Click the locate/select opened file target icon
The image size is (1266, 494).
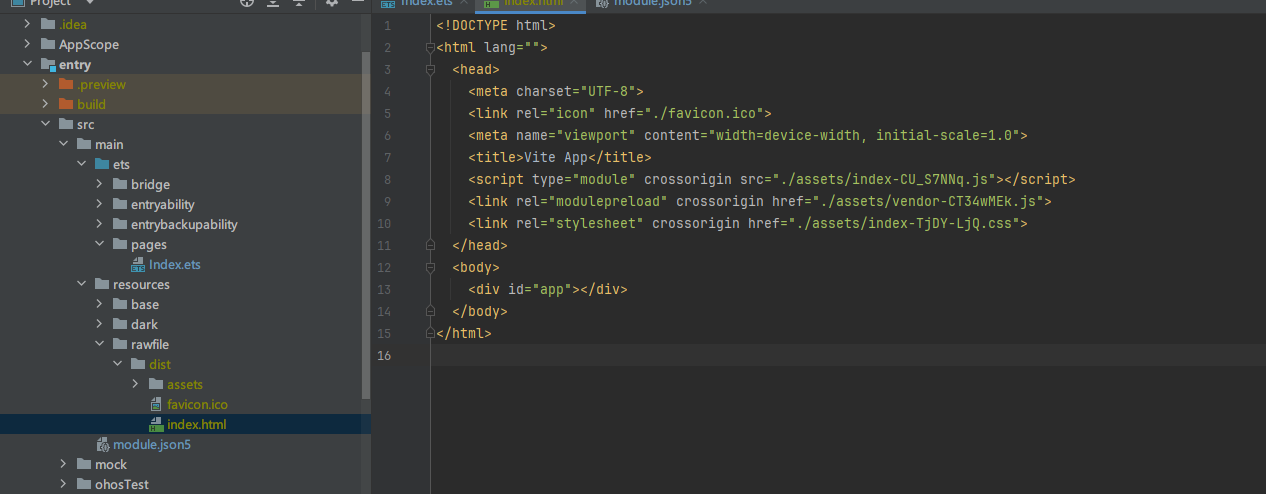click(248, 3)
